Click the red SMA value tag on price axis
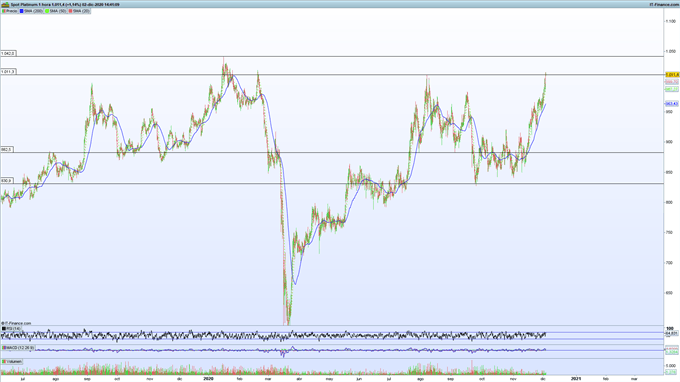 [x=672, y=82]
